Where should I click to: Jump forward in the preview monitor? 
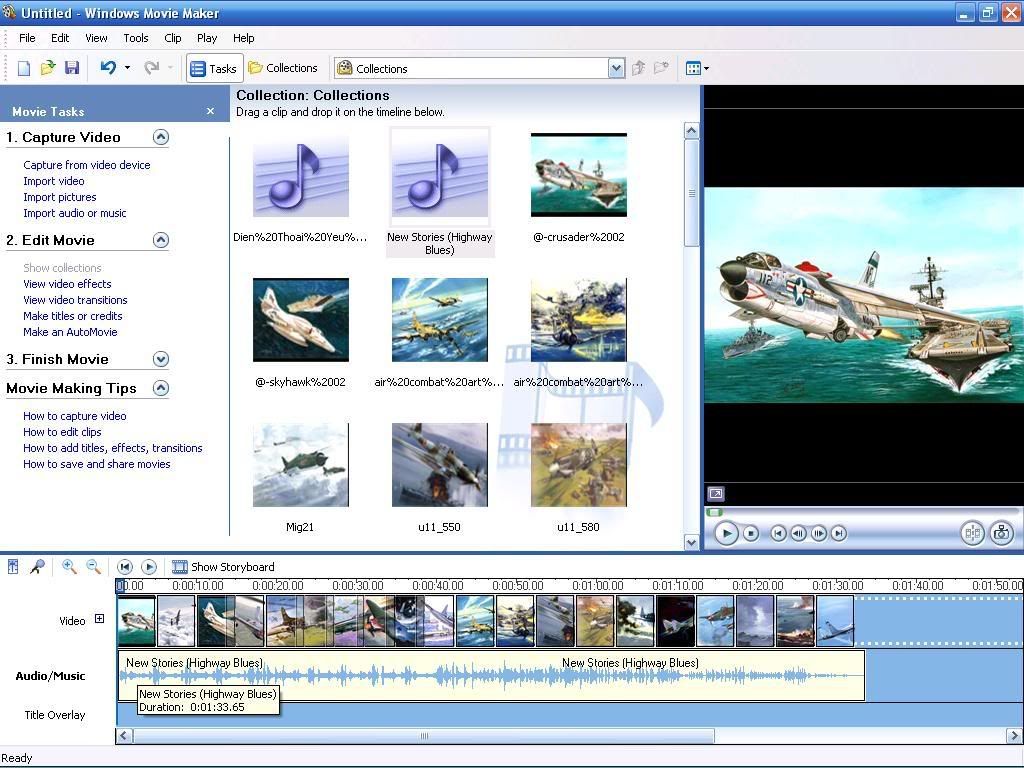coord(839,534)
